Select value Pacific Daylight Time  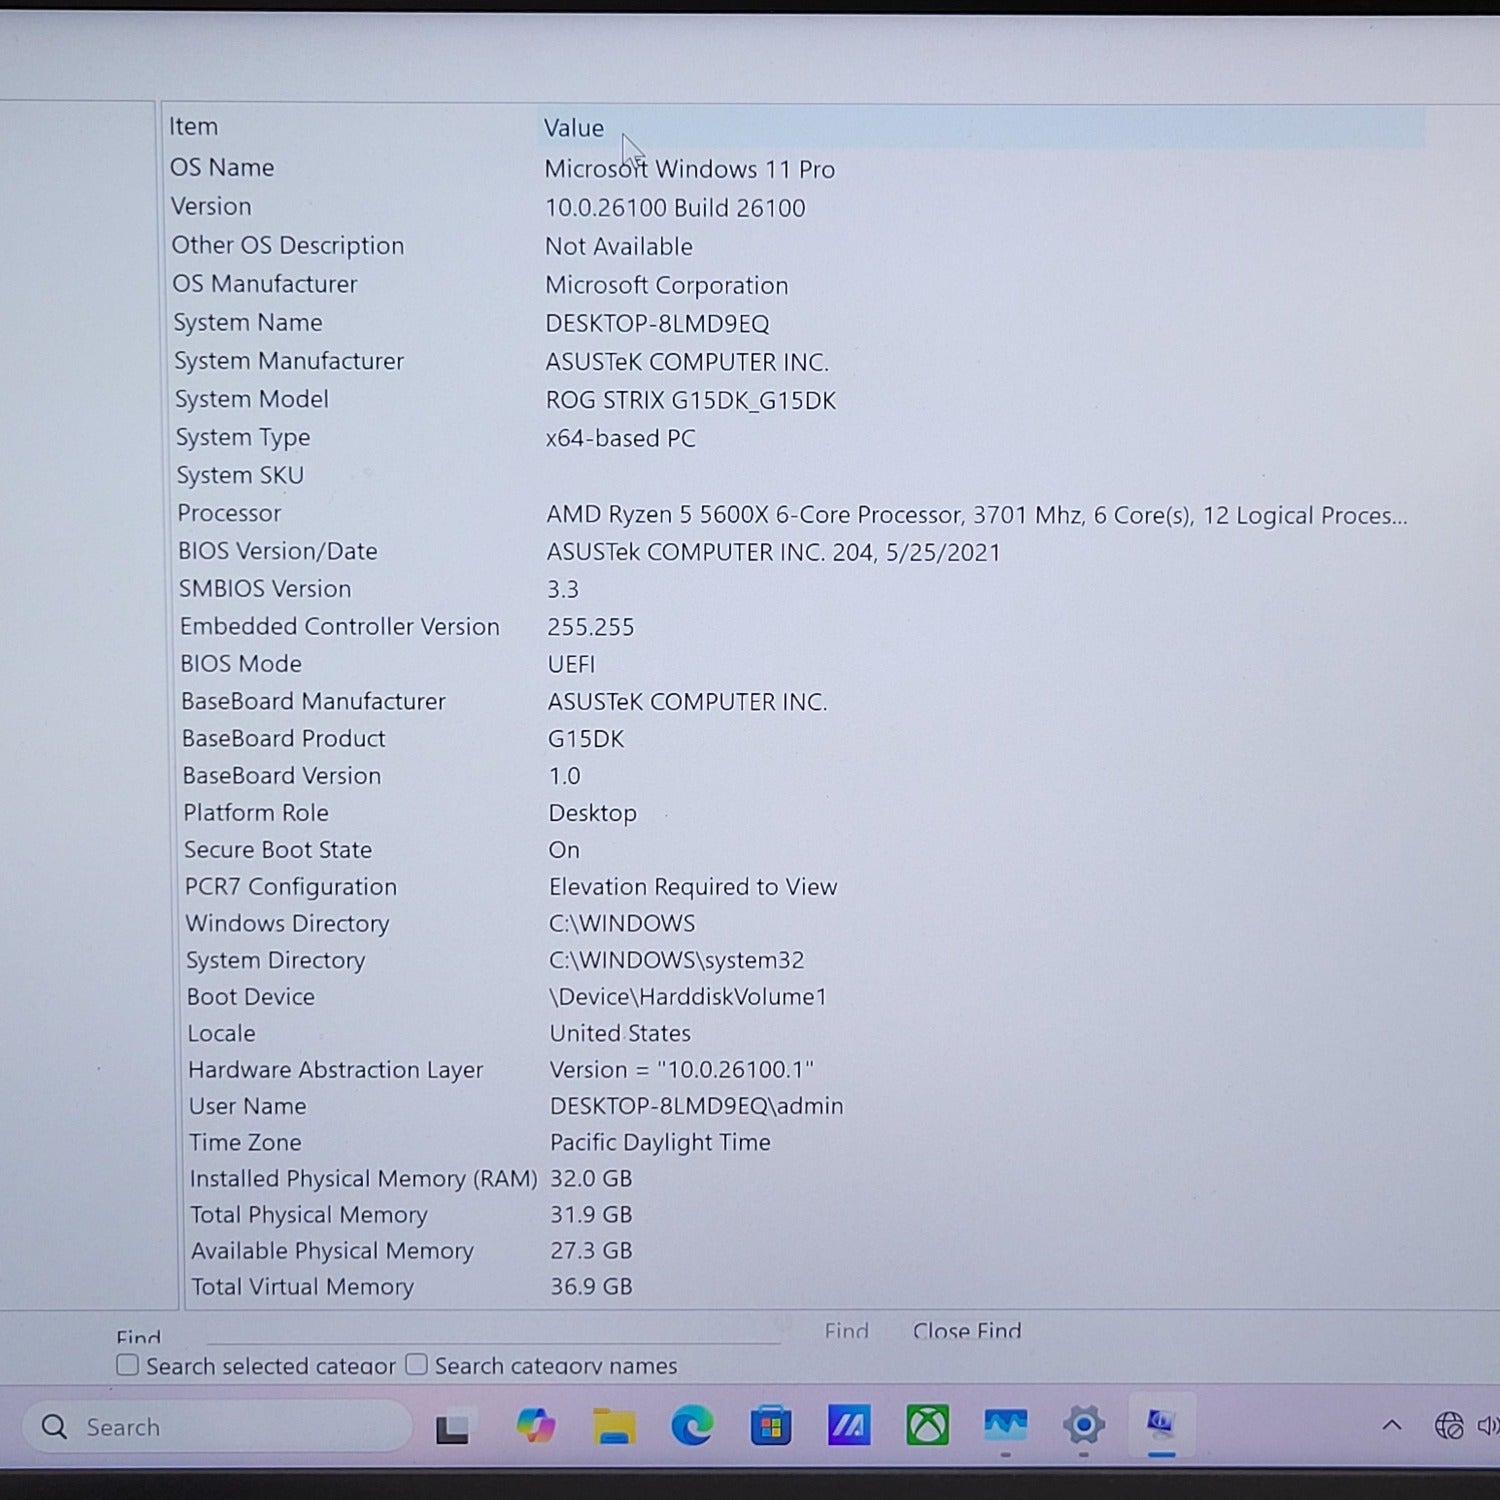[661, 1142]
